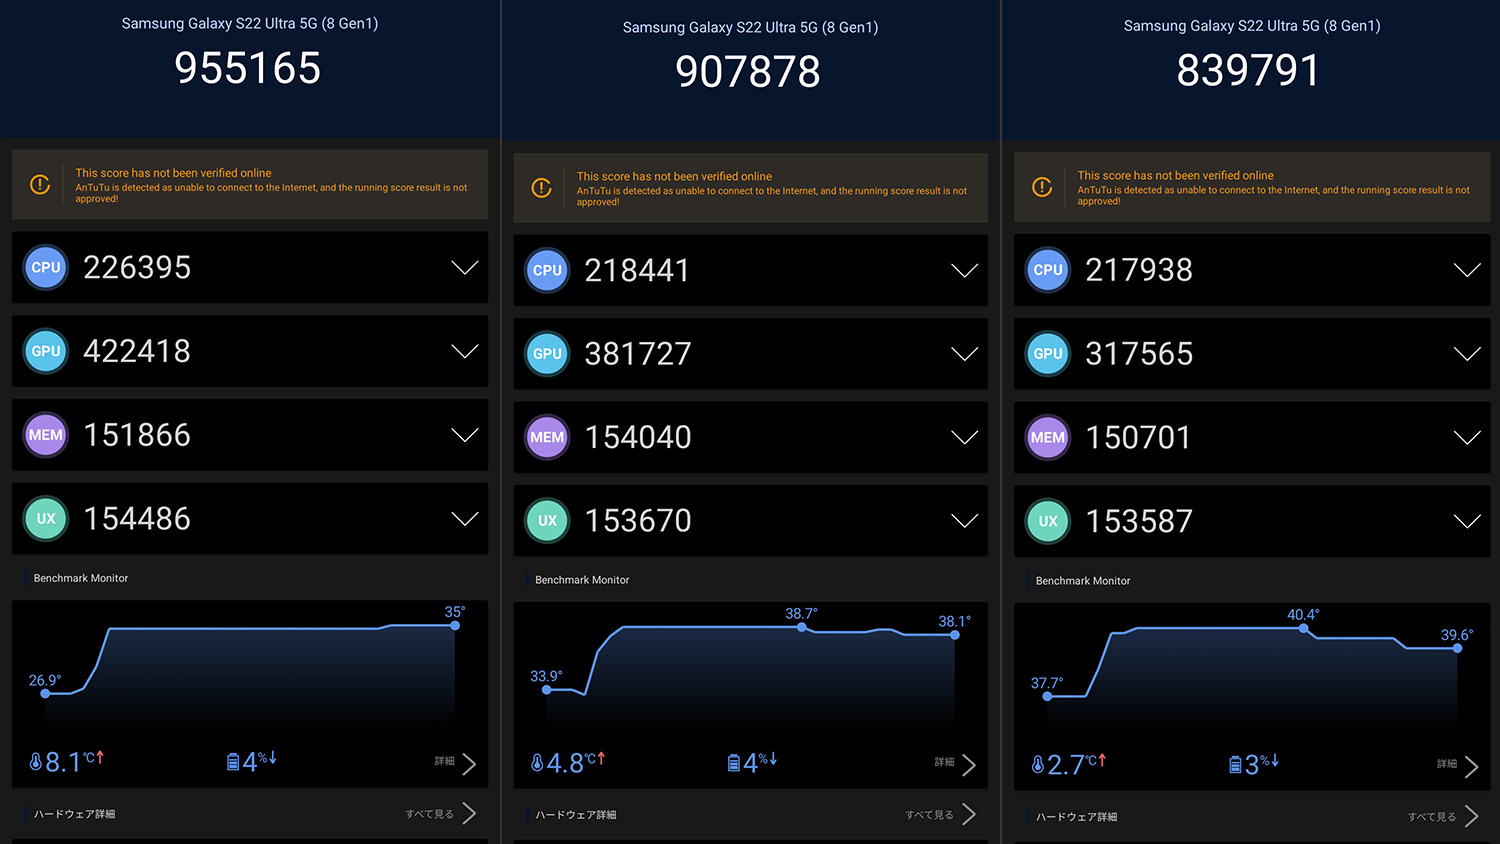The image size is (1500, 844).
Task: Expand the GPU 317565 score row
Action: [1466, 354]
